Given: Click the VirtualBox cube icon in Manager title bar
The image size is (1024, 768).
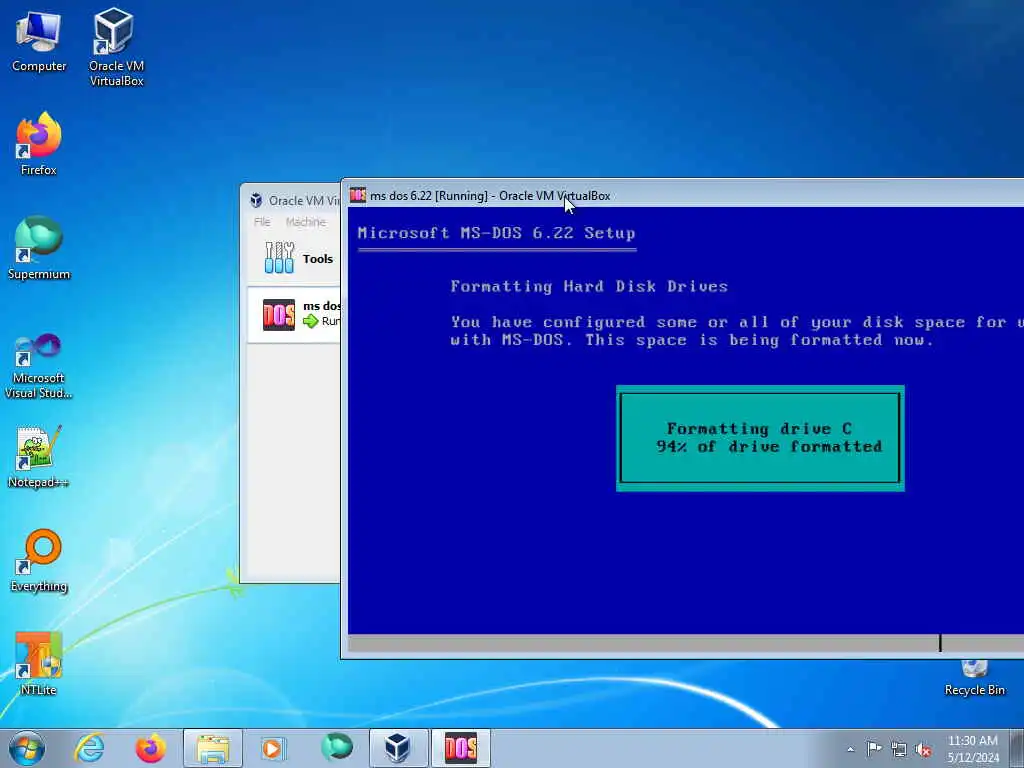Looking at the screenshot, I should click(x=257, y=200).
